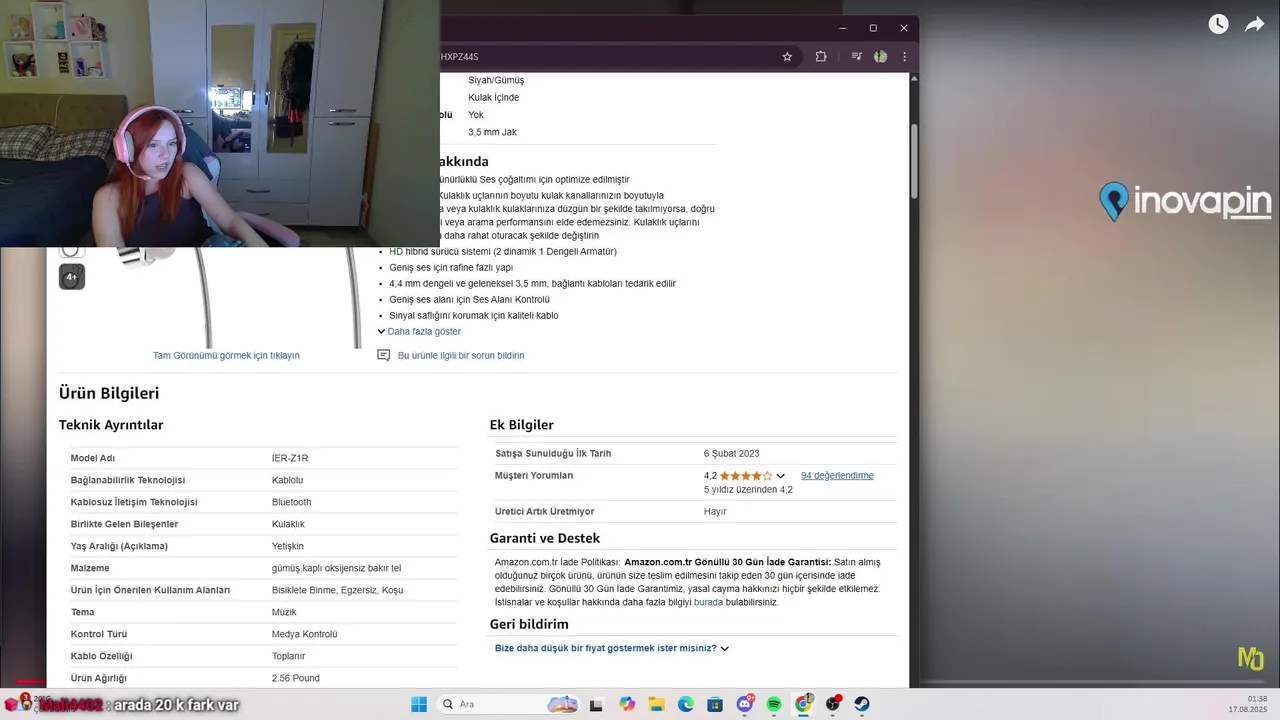Open Bu ürünle ilgili bir sorun bildirin link
Viewport: 1280px width, 720px height.
pyautogui.click(x=461, y=355)
